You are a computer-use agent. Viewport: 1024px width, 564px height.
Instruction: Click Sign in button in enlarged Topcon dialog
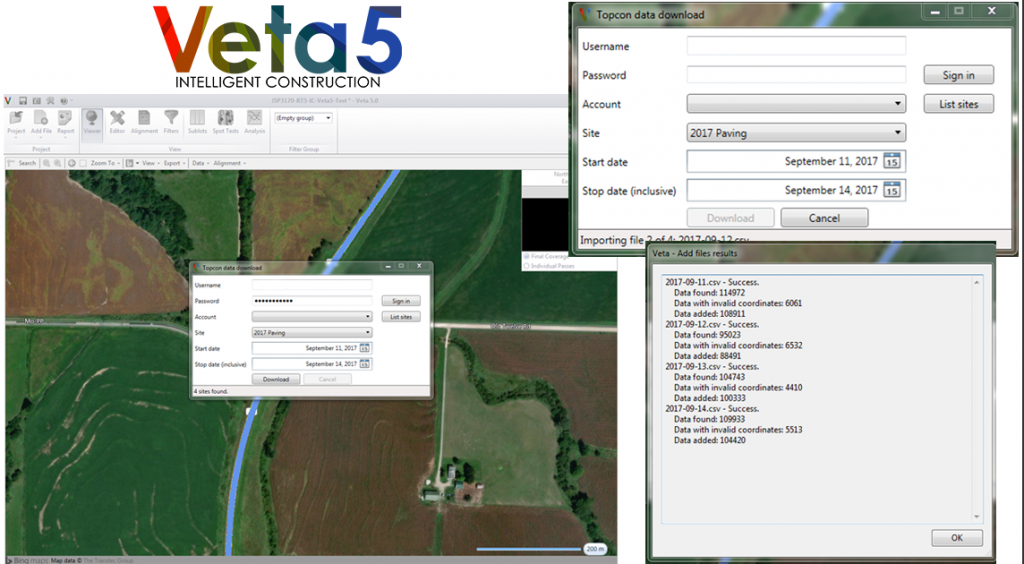[x=959, y=75]
